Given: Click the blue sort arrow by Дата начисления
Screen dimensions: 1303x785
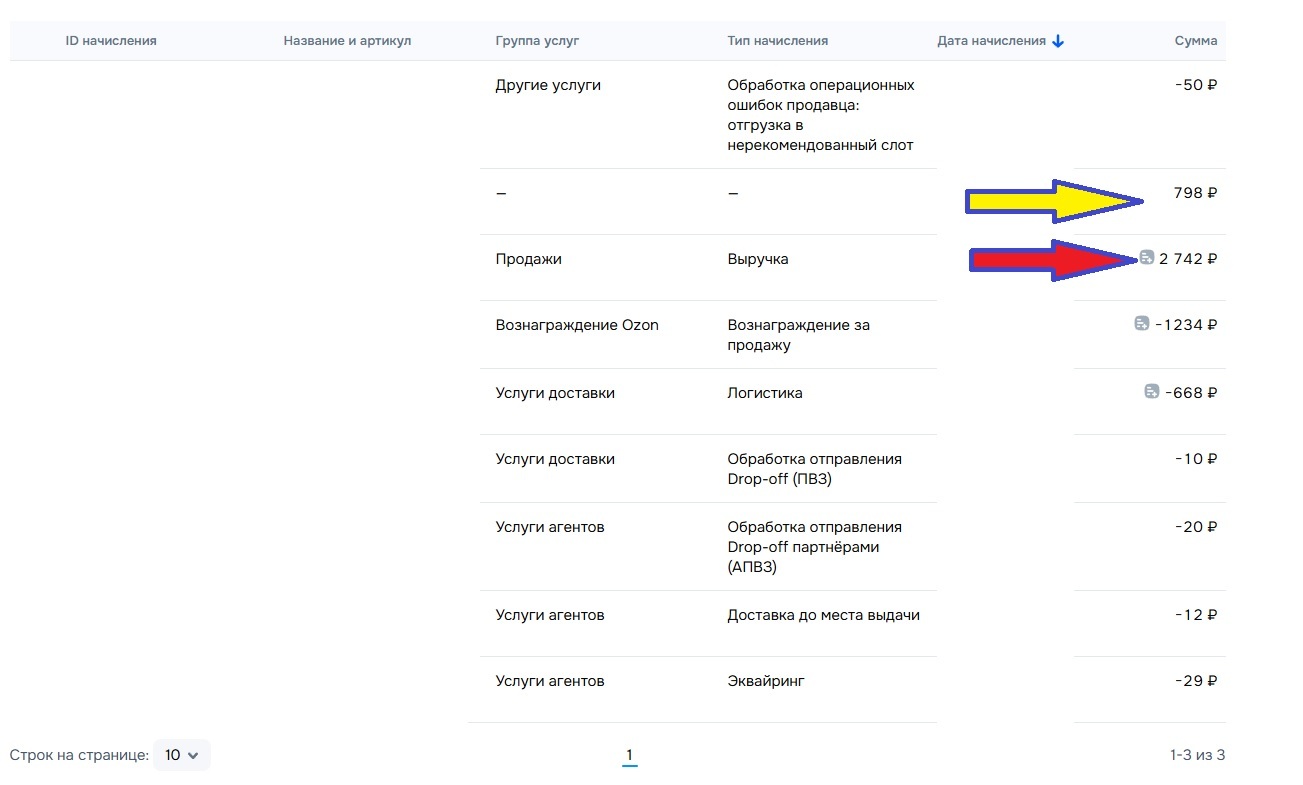Looking at the screenshot, I should click(1058, 41).
